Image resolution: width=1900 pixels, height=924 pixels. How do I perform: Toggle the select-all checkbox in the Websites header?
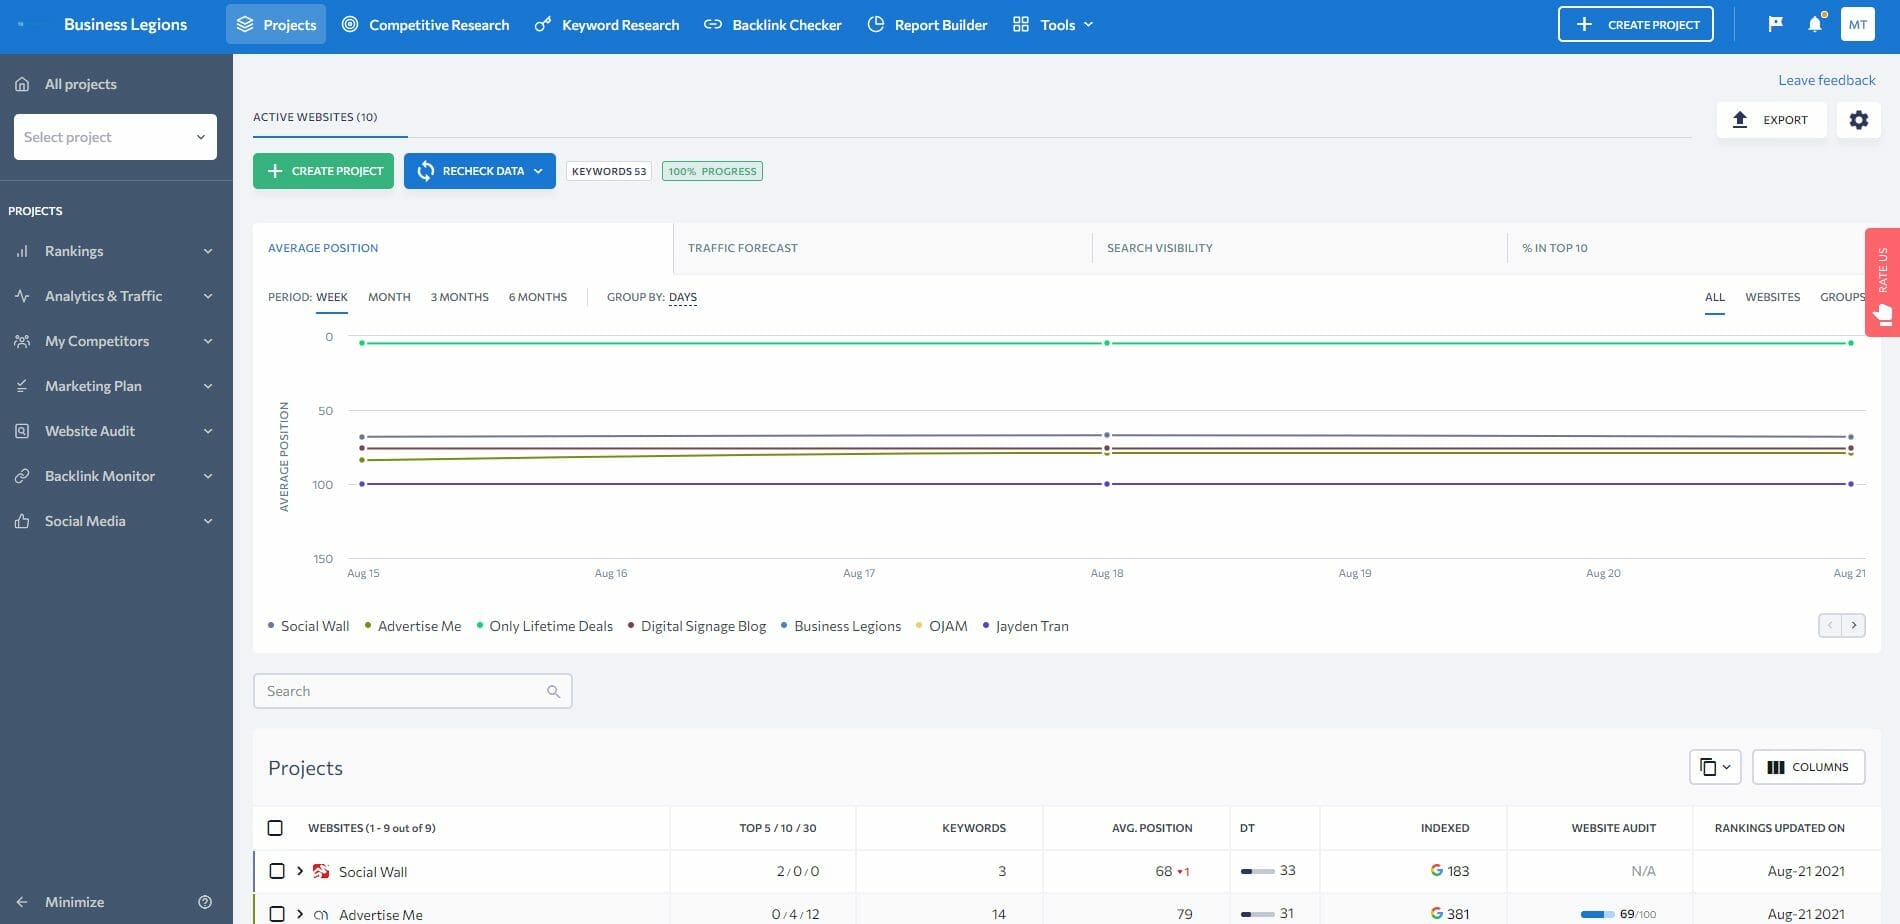(274, 827)
